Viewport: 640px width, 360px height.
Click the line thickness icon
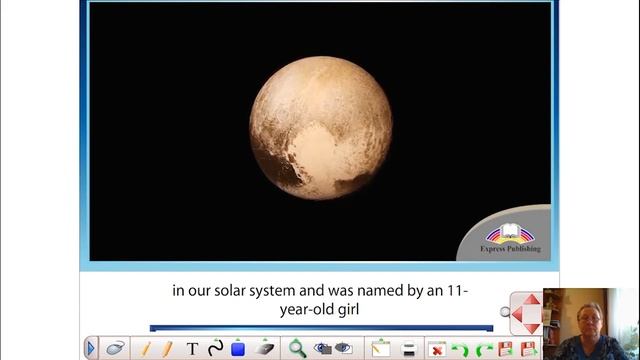pos(409,349)
